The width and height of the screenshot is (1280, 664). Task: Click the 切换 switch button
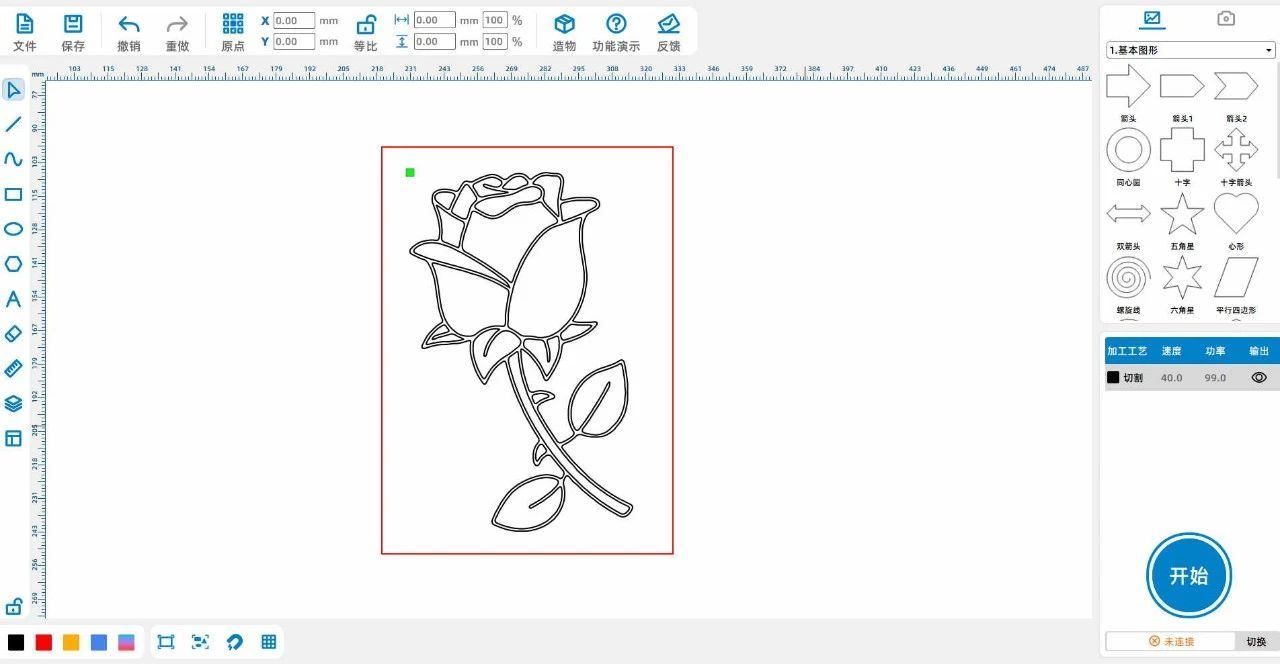click(1256, 641)
